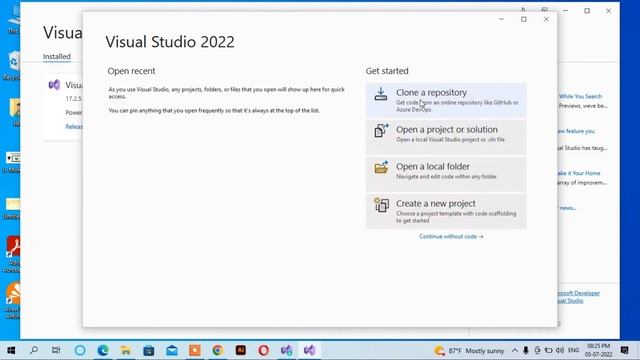640x360 pixels.
Task: Launch Microsoft Edge from taskbar
Action: point(103,350)
